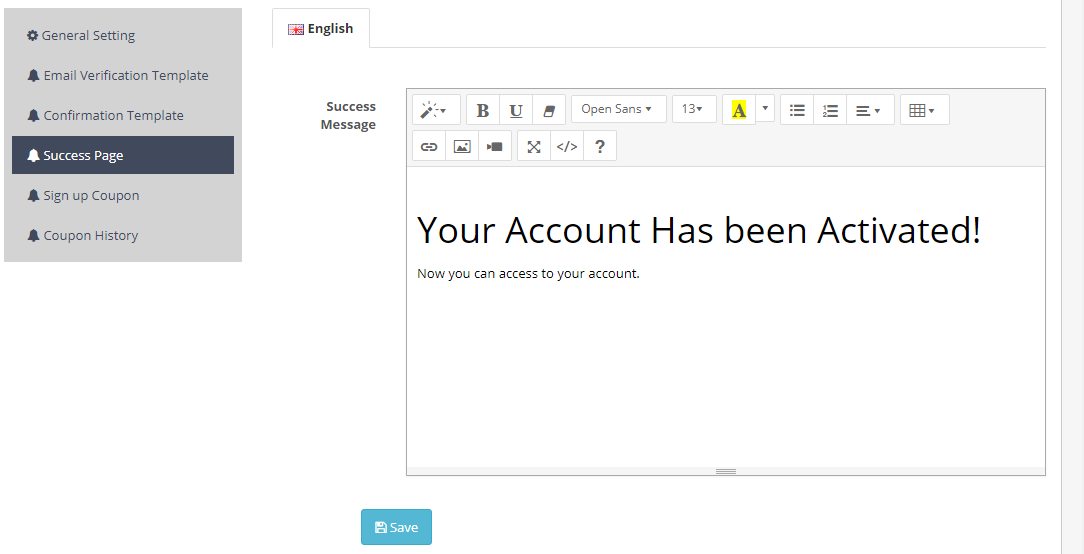Image resolution: width=1084 pixels, height=554 pixels.
Task: Click the eraser remove font style icon
Action: [x=549, y=110]
